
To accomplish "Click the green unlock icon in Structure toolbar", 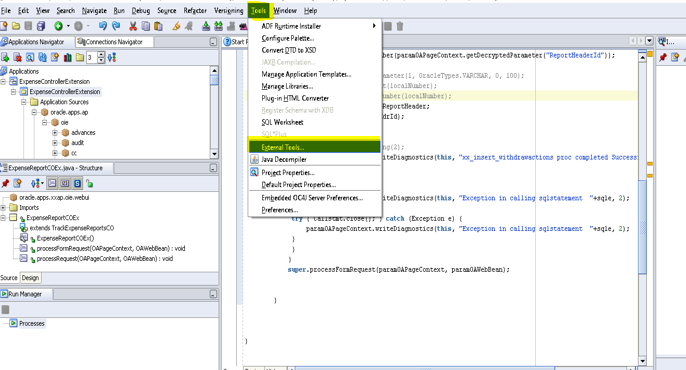I will pos(90,183).
